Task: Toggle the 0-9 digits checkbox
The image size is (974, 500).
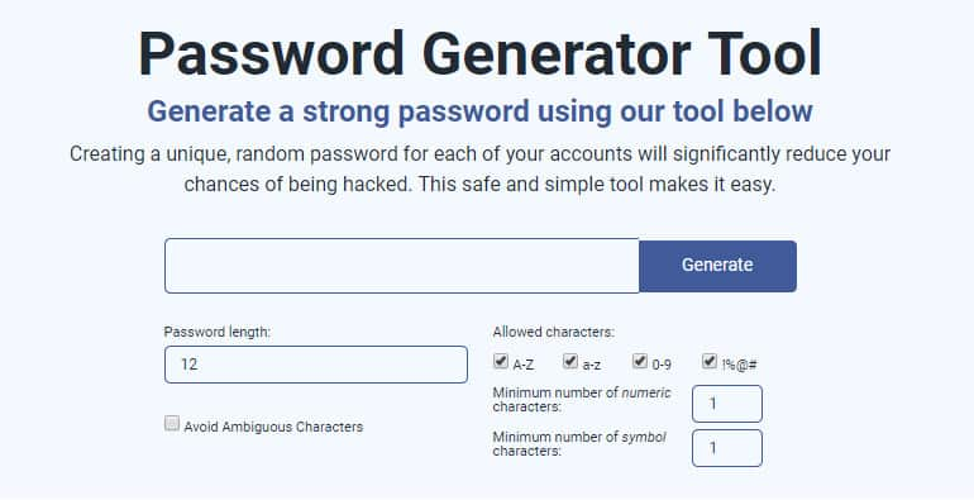Action: [640, 361]
